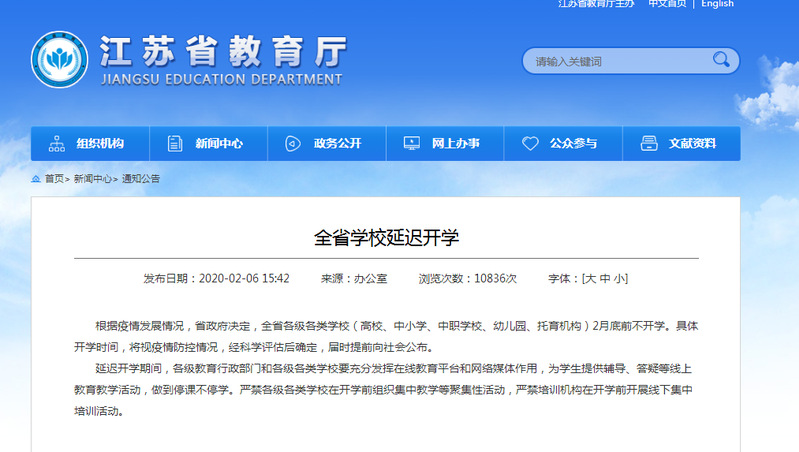Open the 网上办事 navigation menu

(x=455, y=144)
